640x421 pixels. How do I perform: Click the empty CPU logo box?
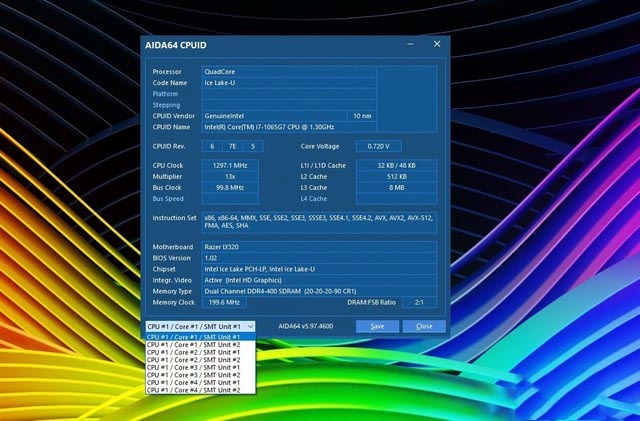click(407, 99)
